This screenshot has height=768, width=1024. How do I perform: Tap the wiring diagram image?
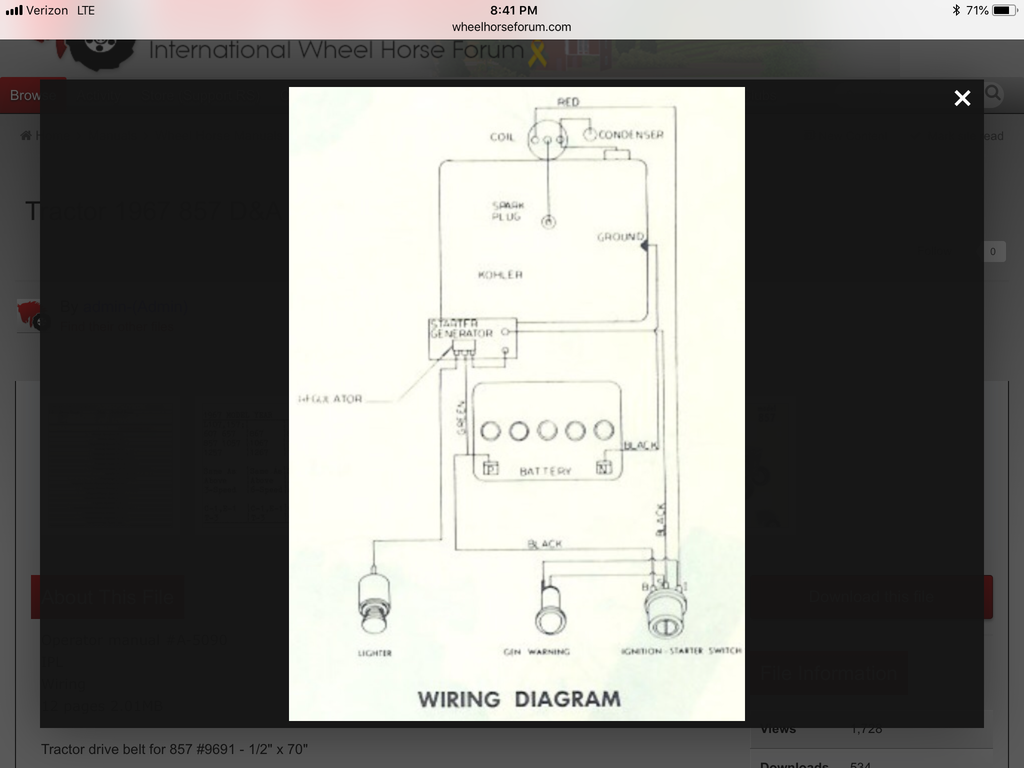point(517,404)
